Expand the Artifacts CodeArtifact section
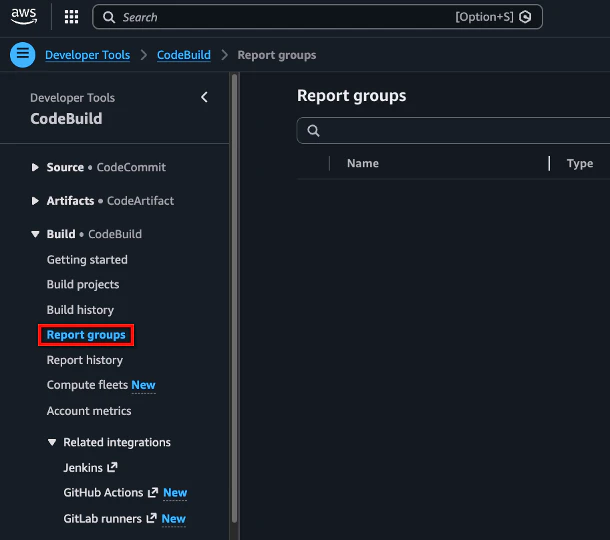This screenshot has width=610, height=540. click(x=35, y=201)
